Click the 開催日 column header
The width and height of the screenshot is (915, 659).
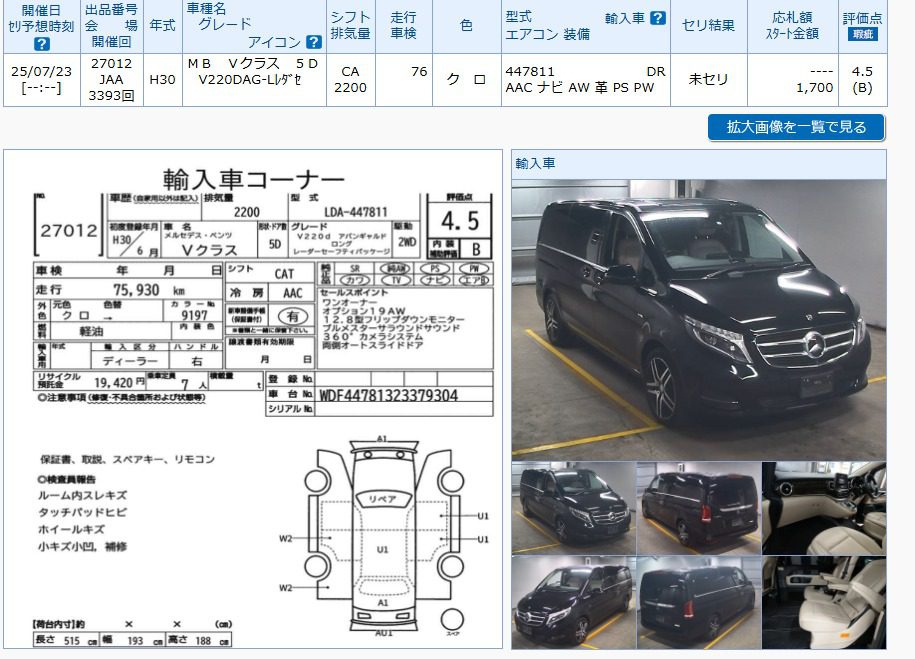(x=41, y=26)
